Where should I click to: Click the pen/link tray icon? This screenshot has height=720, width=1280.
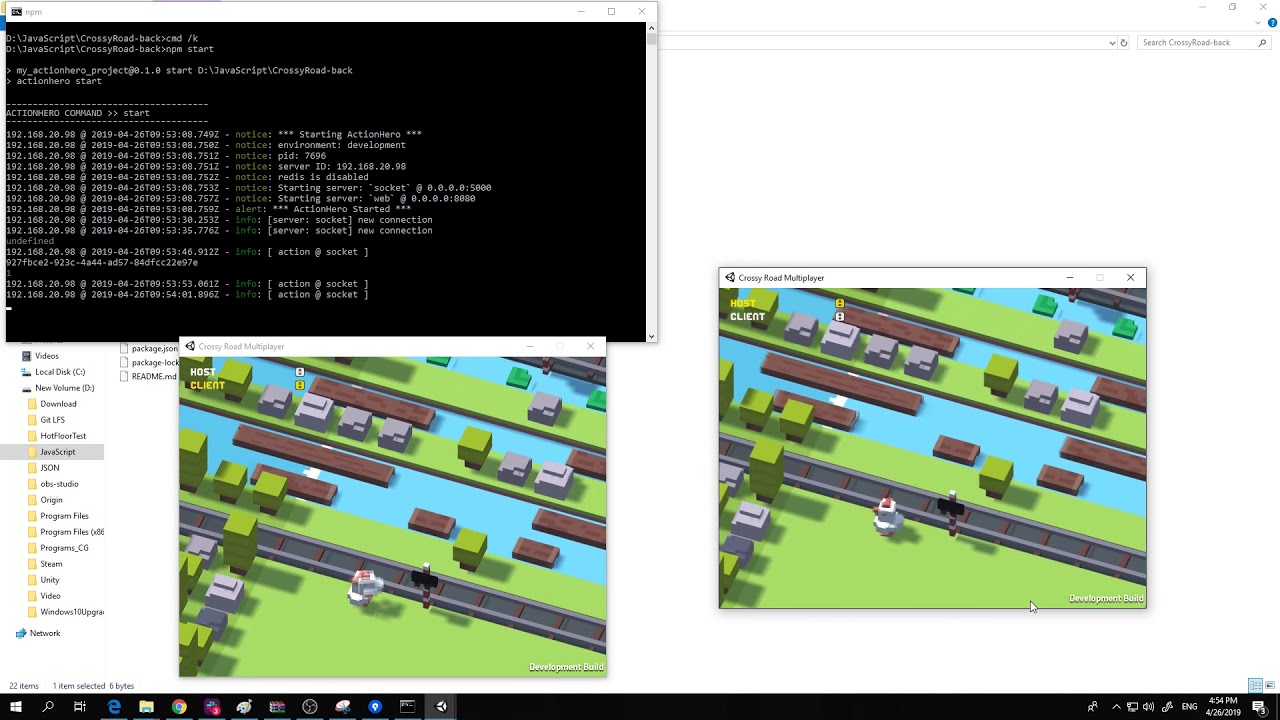(1166, 707)
